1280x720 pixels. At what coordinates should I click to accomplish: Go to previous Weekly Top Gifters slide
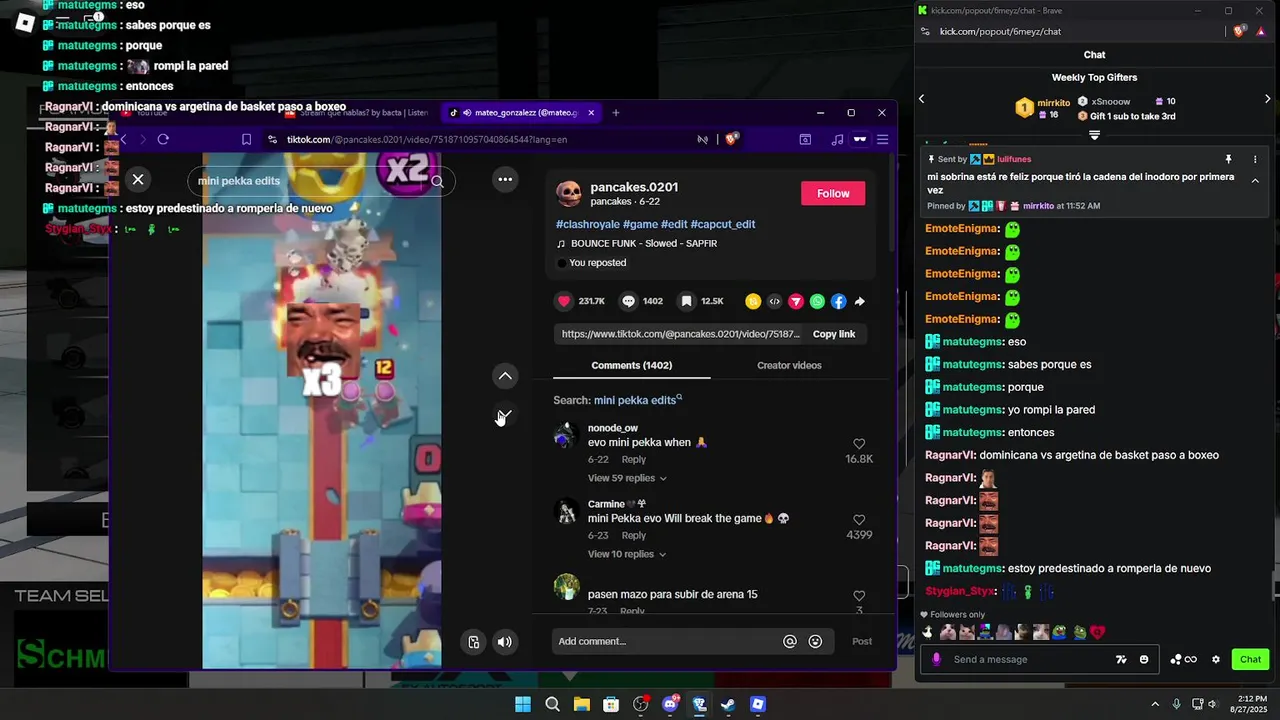click(x=922, y=99)
